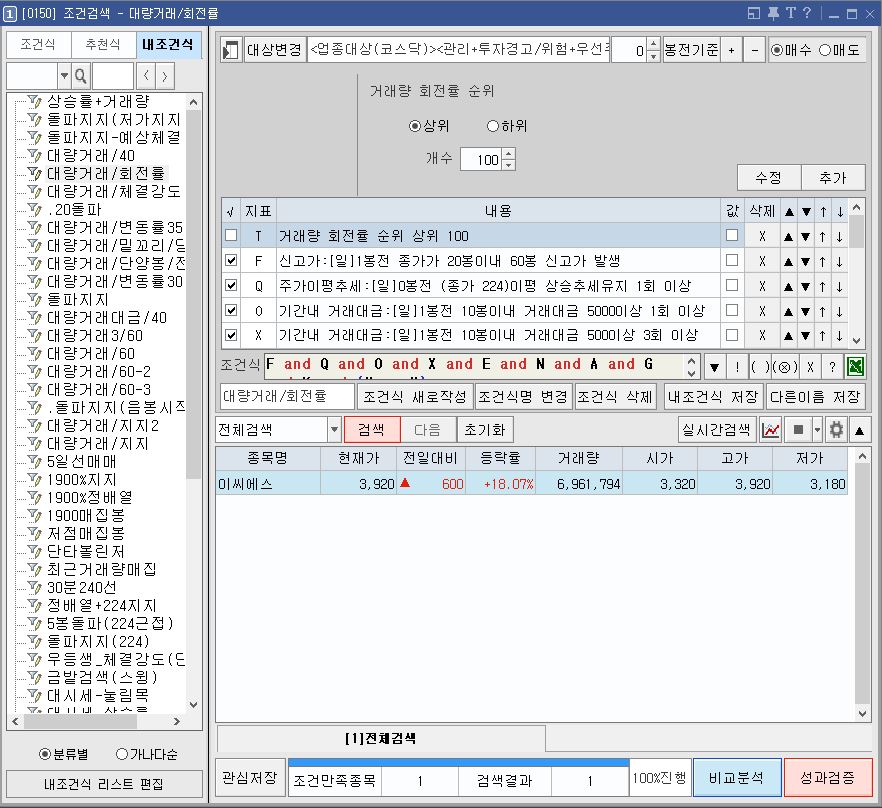
Task: Open the gear settings icon in results toolbar
Action: click(836, 430)
